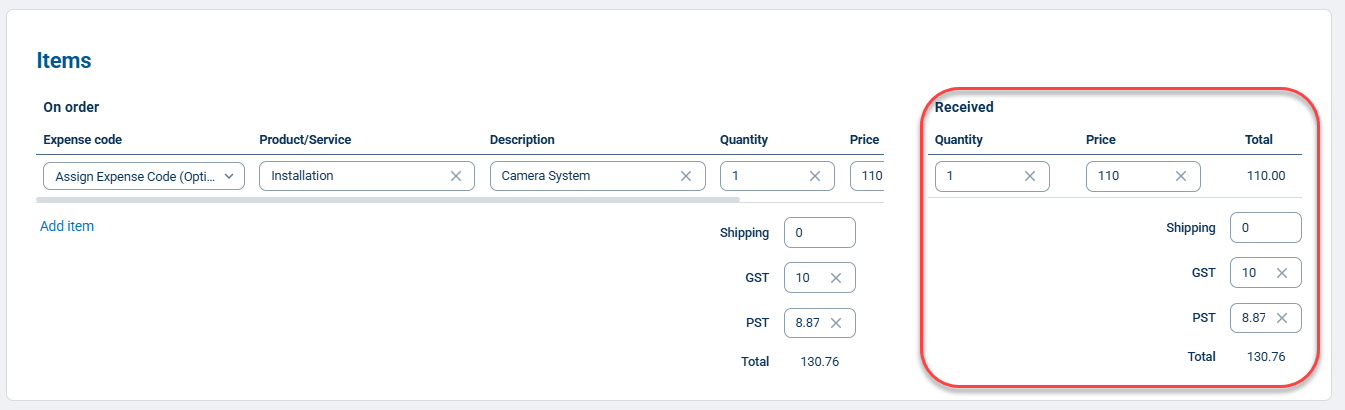Open the Assign Expense Code dropdown
Screen dimensions: 1345x410
tap(144, 176)
